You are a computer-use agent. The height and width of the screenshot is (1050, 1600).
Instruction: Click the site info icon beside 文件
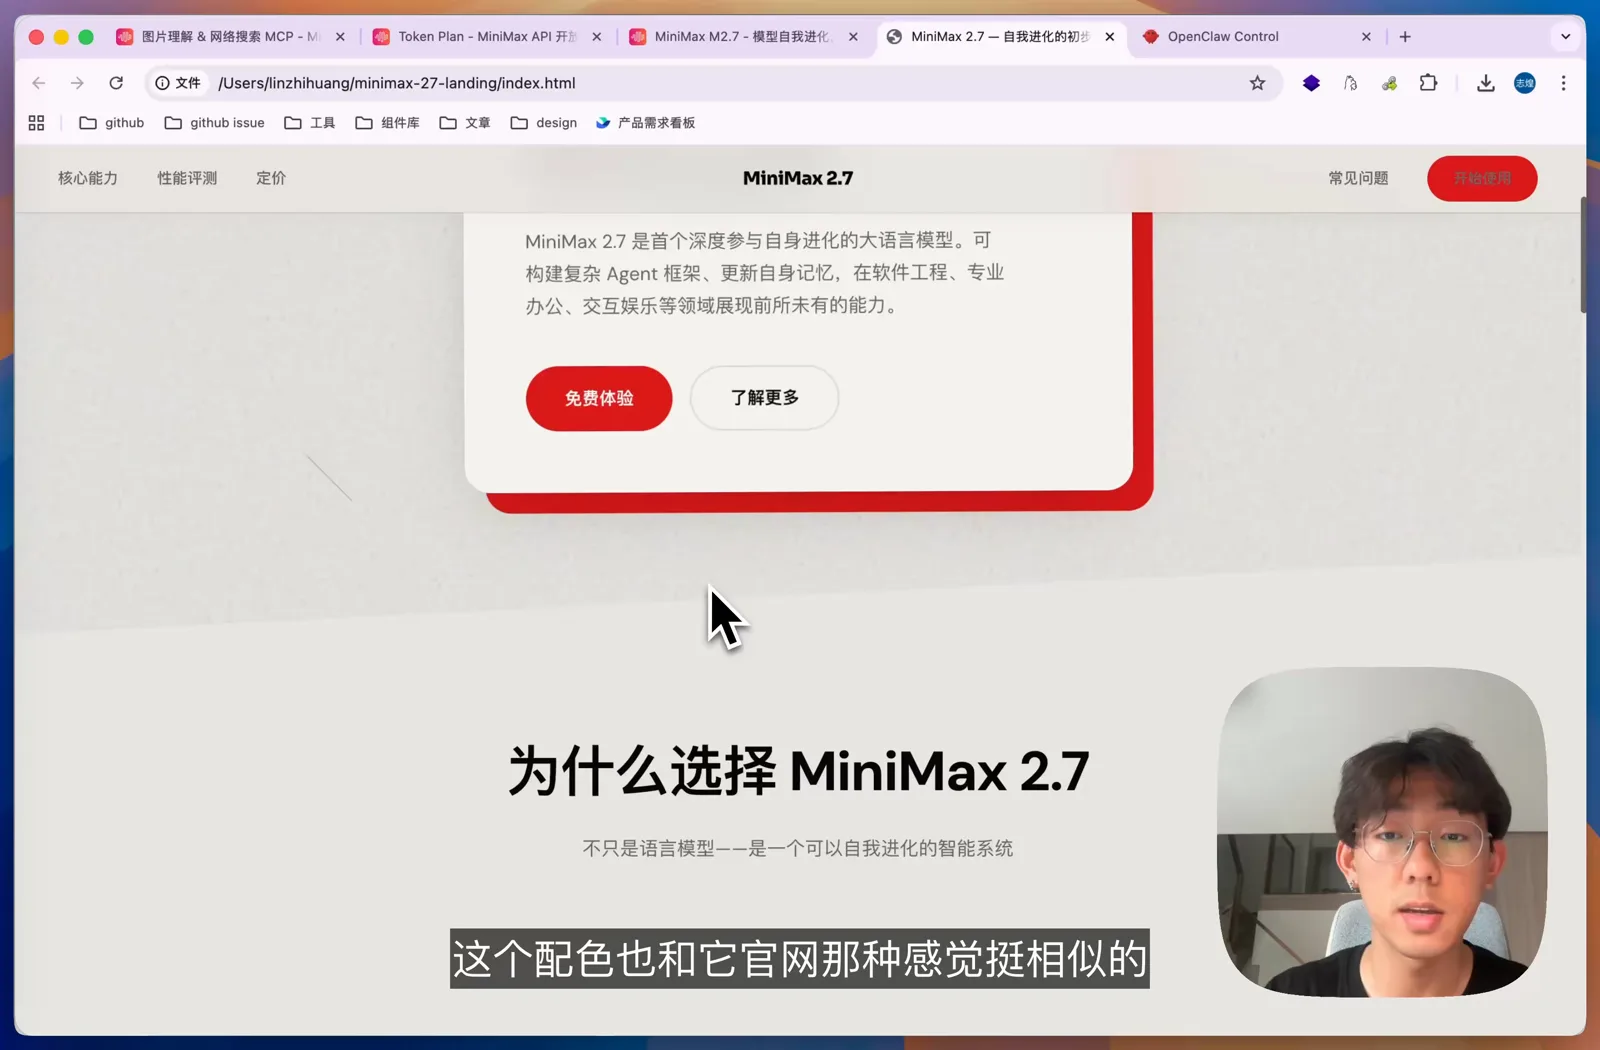(162, 83)
